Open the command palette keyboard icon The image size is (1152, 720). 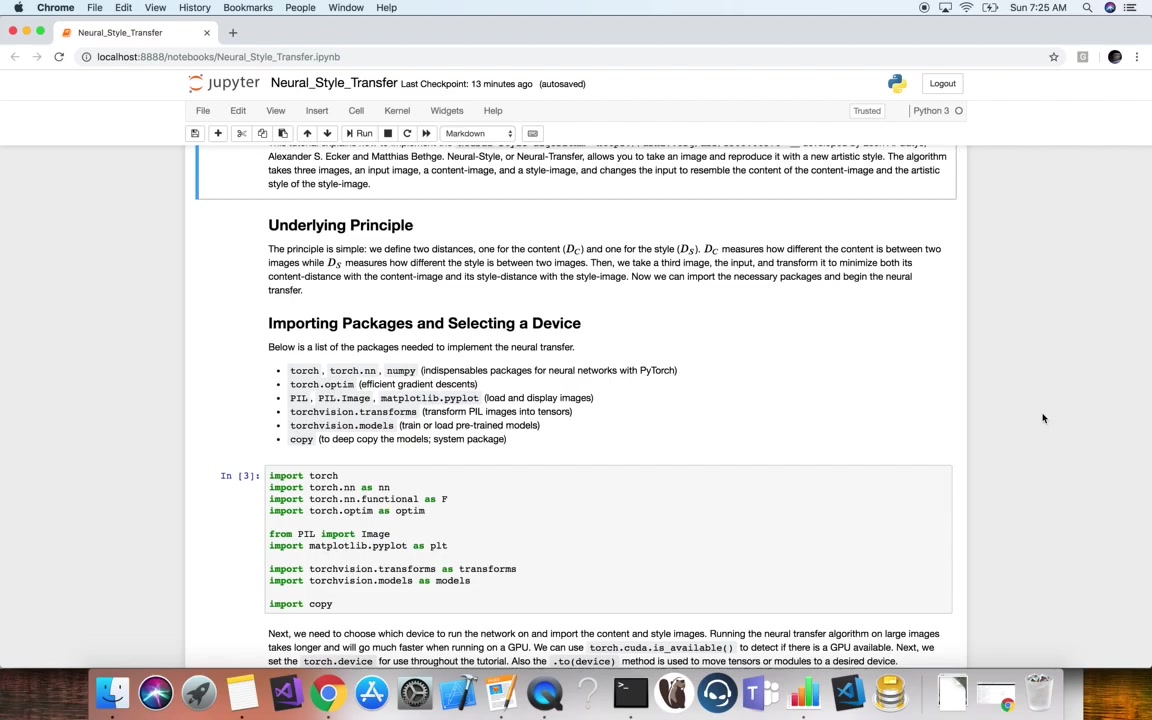(x=533, y=134)
